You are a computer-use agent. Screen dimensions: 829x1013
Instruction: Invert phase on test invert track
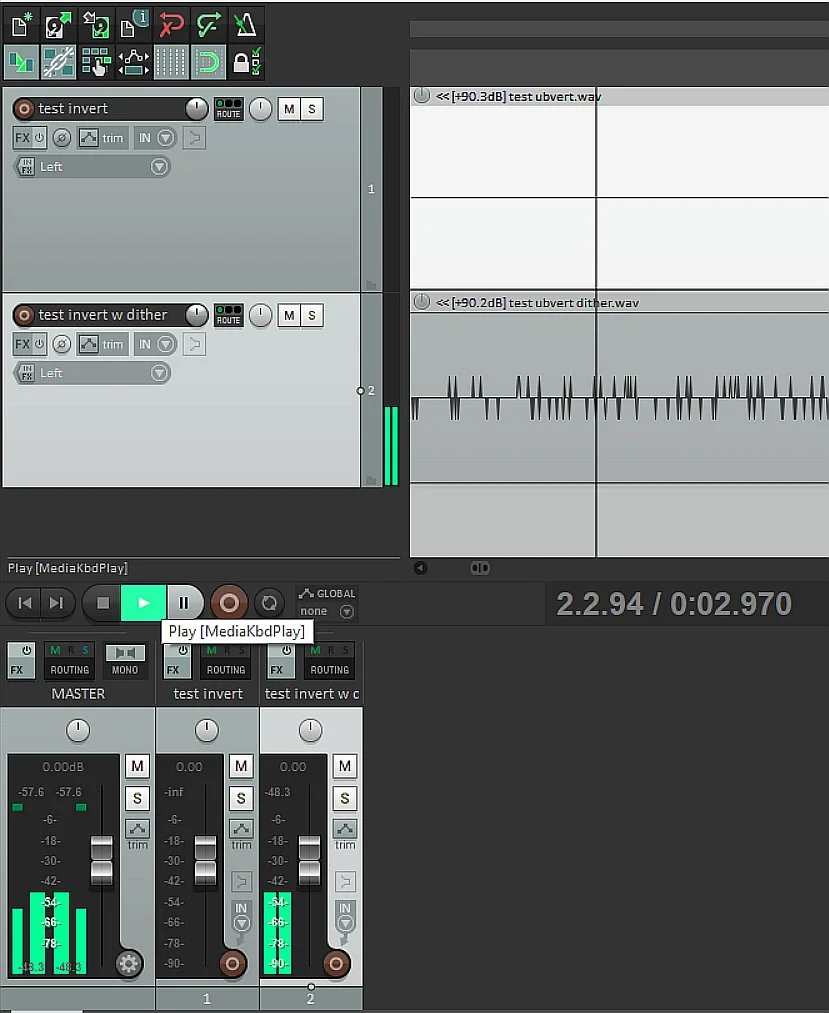click(61, 138)
